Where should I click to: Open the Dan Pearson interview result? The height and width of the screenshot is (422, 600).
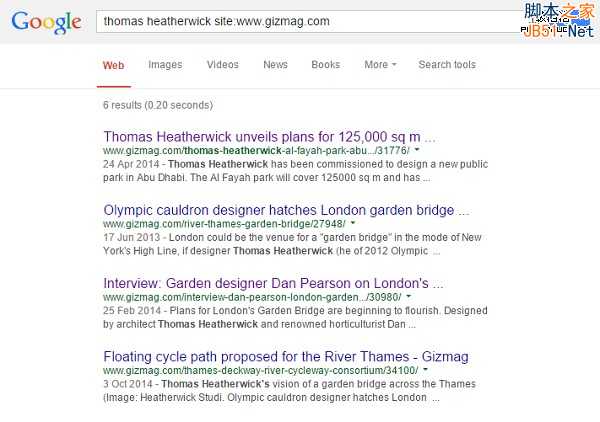click(x=273, y=283)
